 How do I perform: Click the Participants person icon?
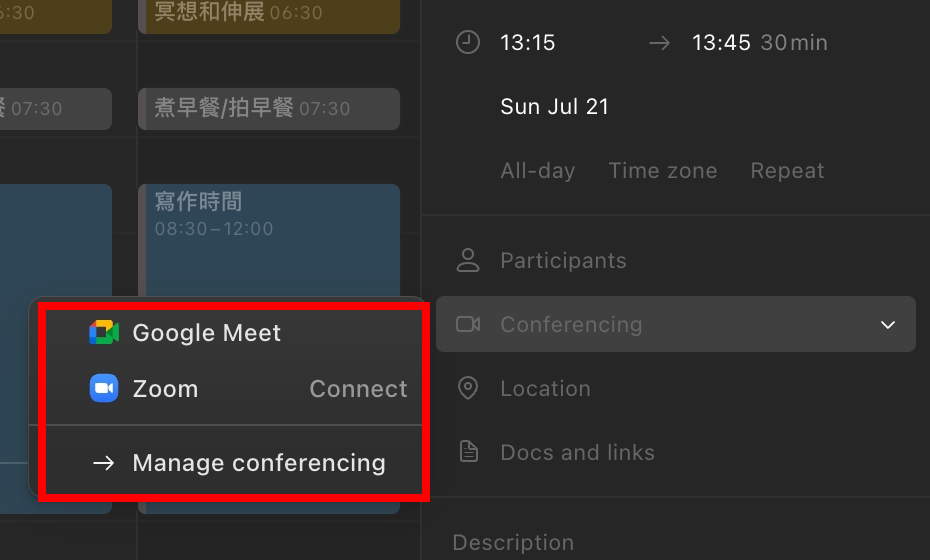[x=467, y=261]
